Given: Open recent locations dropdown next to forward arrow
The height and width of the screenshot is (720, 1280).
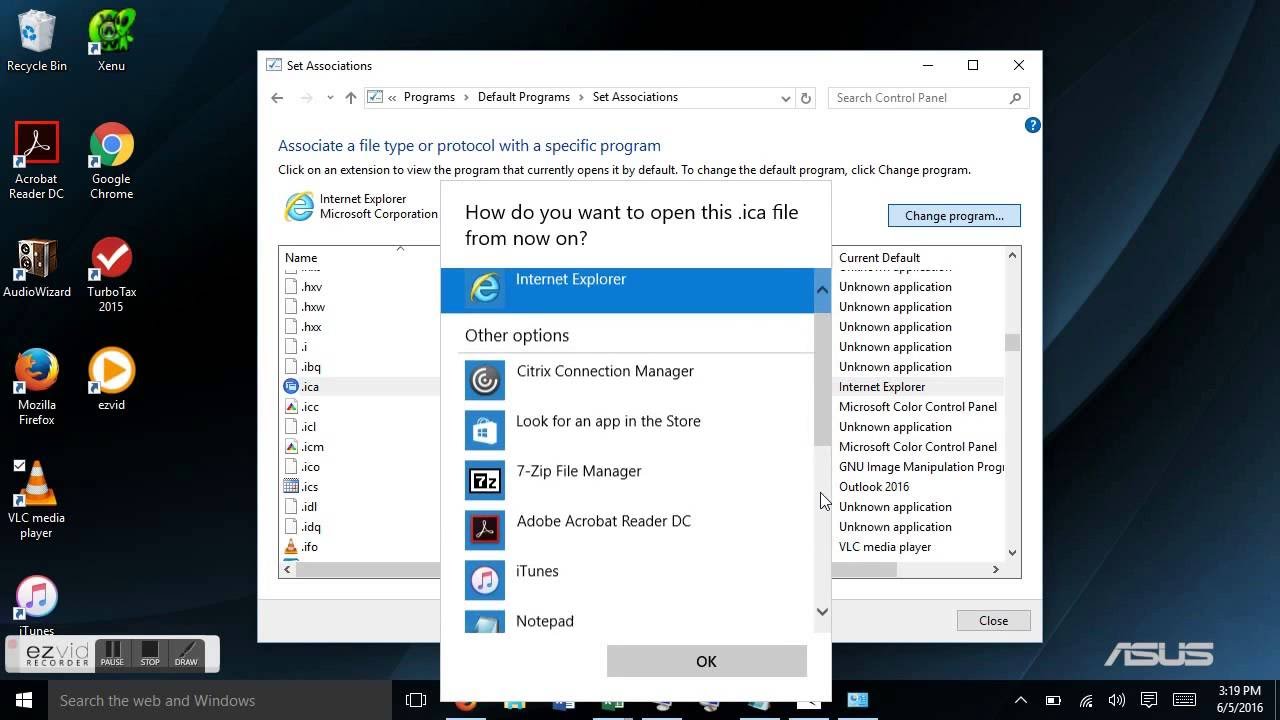Looking at the screenshot, I should click(x=329, y=98).
